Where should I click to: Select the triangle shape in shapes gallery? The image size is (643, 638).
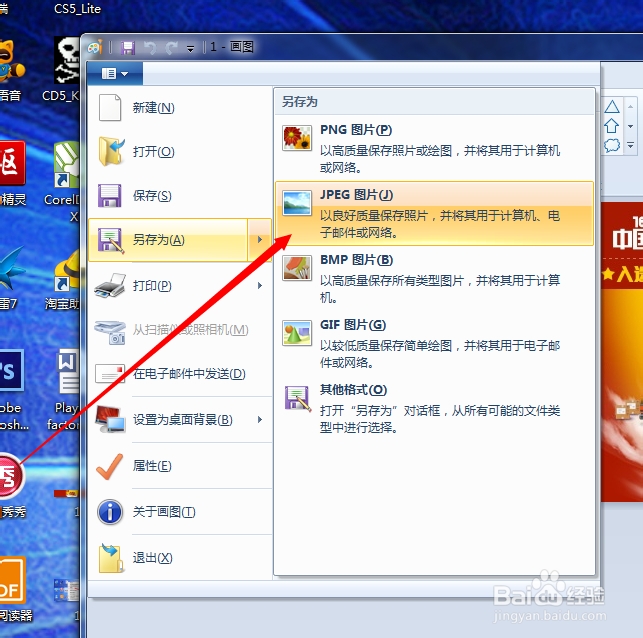pos(611,107)
